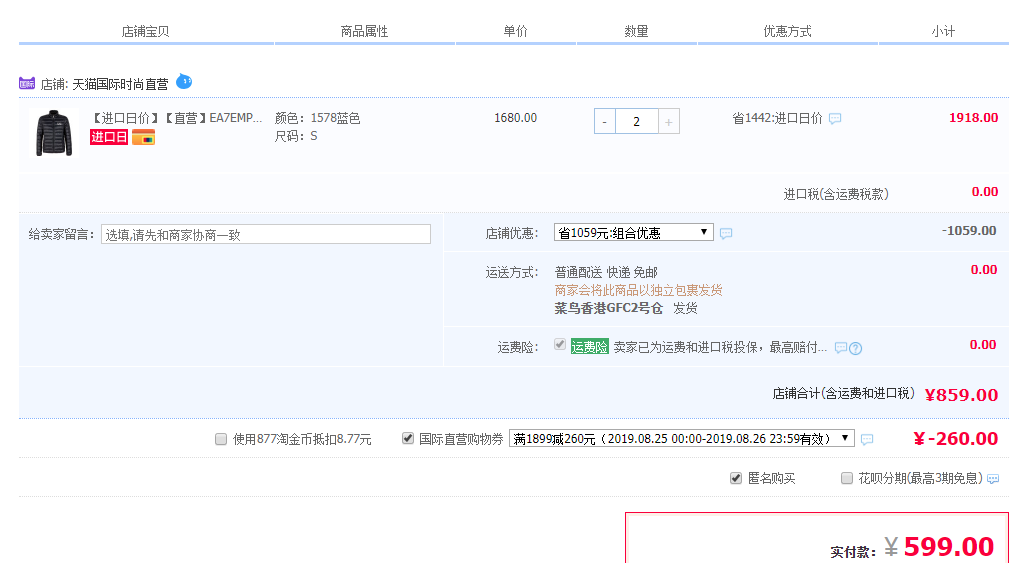Open comment bubble next to 省1442:进口日价
The width and height of the screenshot is (1022, 563).
click(835, 119)
